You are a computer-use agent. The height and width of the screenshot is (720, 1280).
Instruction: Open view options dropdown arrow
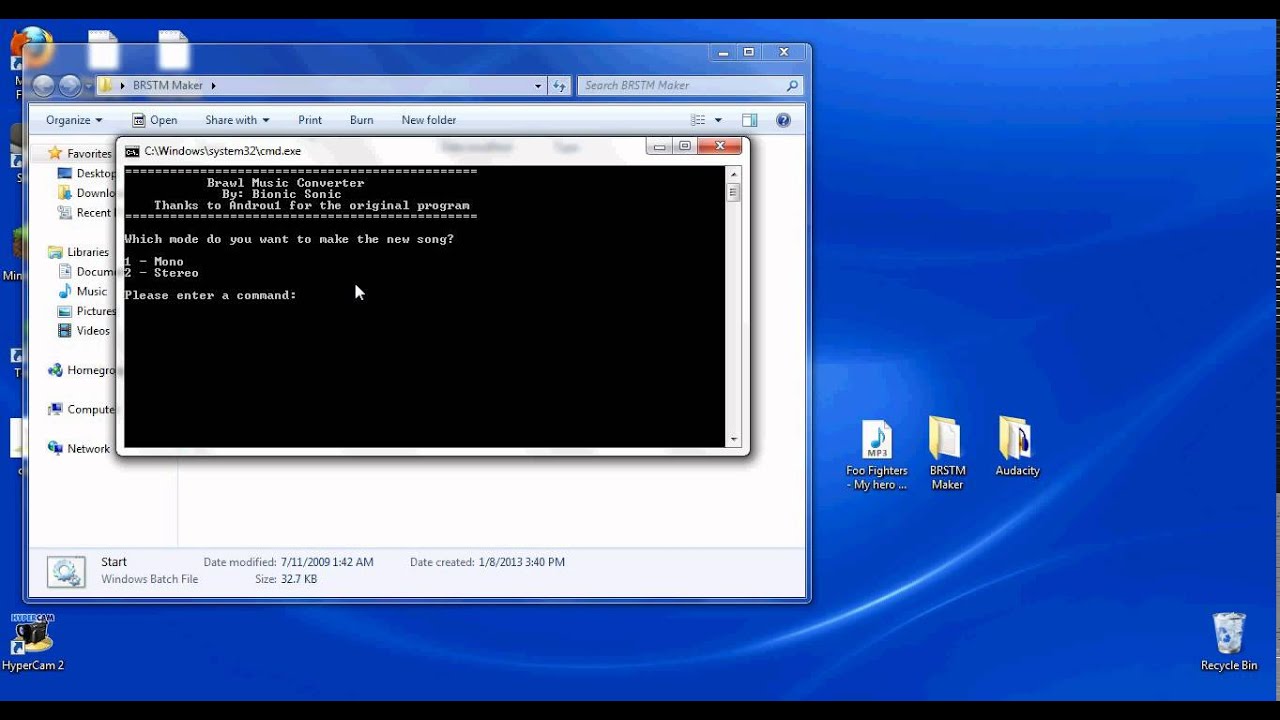[x=718, y=120]
